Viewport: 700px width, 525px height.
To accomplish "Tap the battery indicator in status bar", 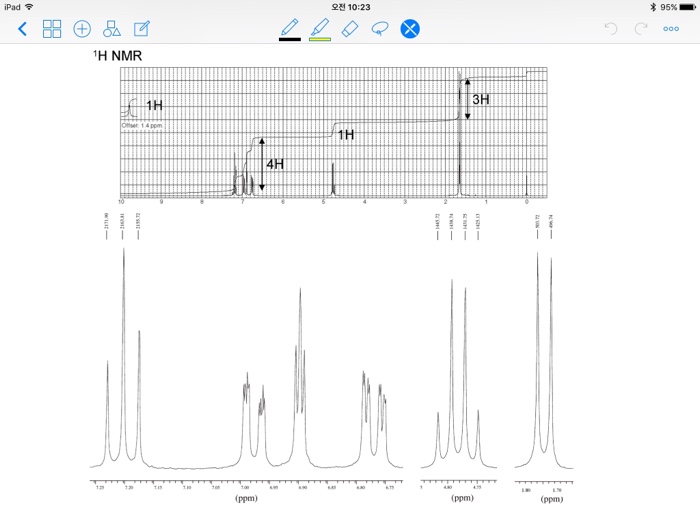I will point(685,6).
